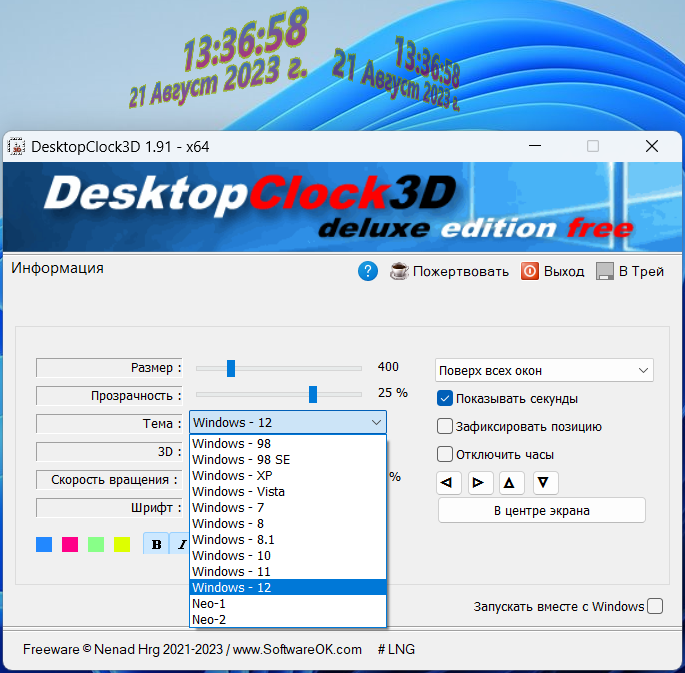Click the Информация label
This screenshot has width=685, height=673.
click(57, 268)
